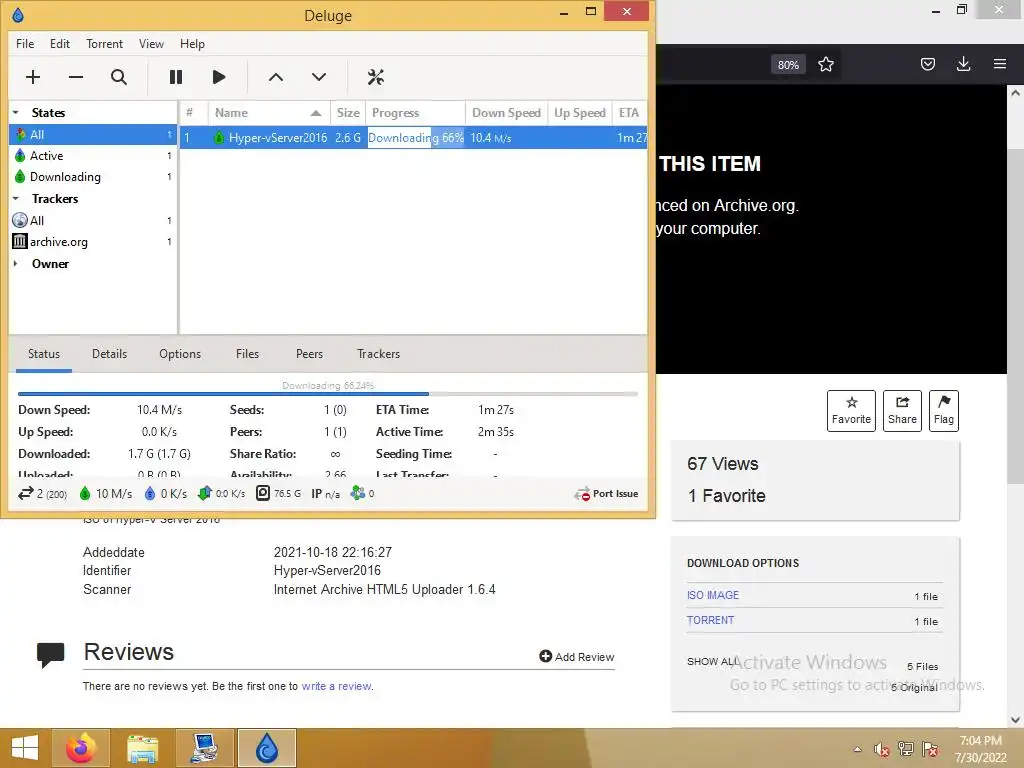
Task: Sort torrents by Name column
Action: 269,112
